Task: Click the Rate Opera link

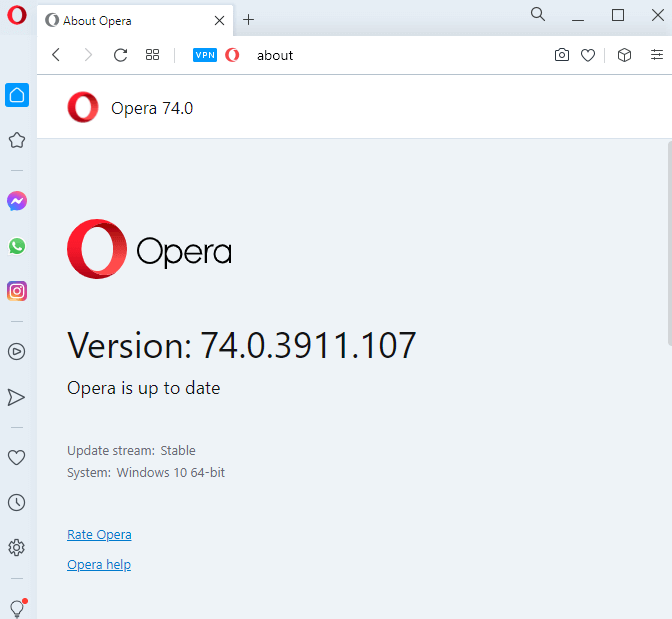Action: point(99,535)
